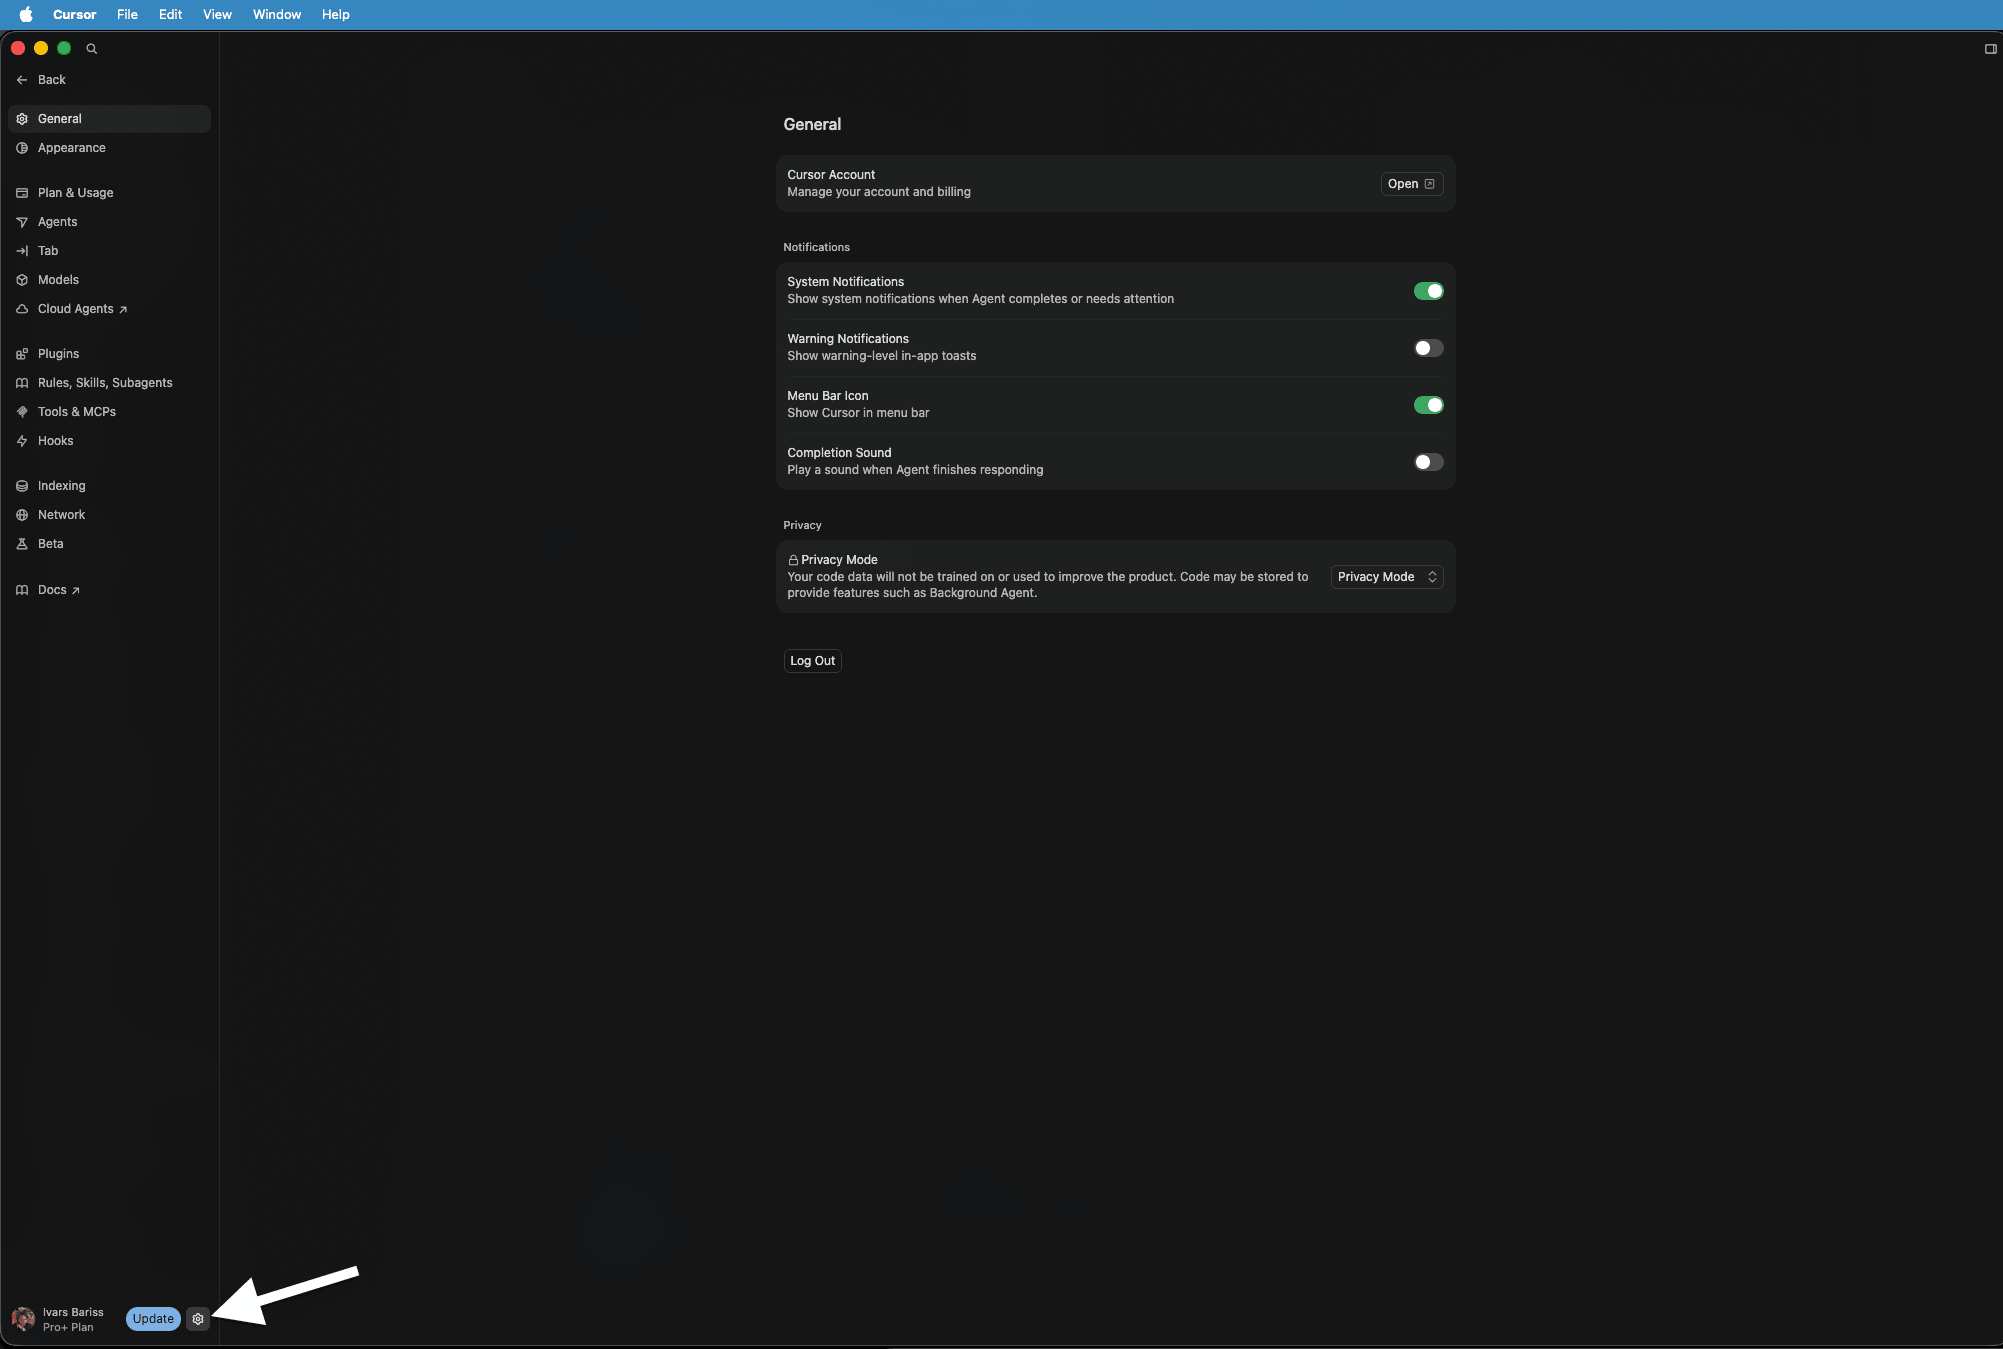Image resolution: width=2003 pixels, height=1349 pixels.
Task: Open the Apple menu
Action: point(26,14)
